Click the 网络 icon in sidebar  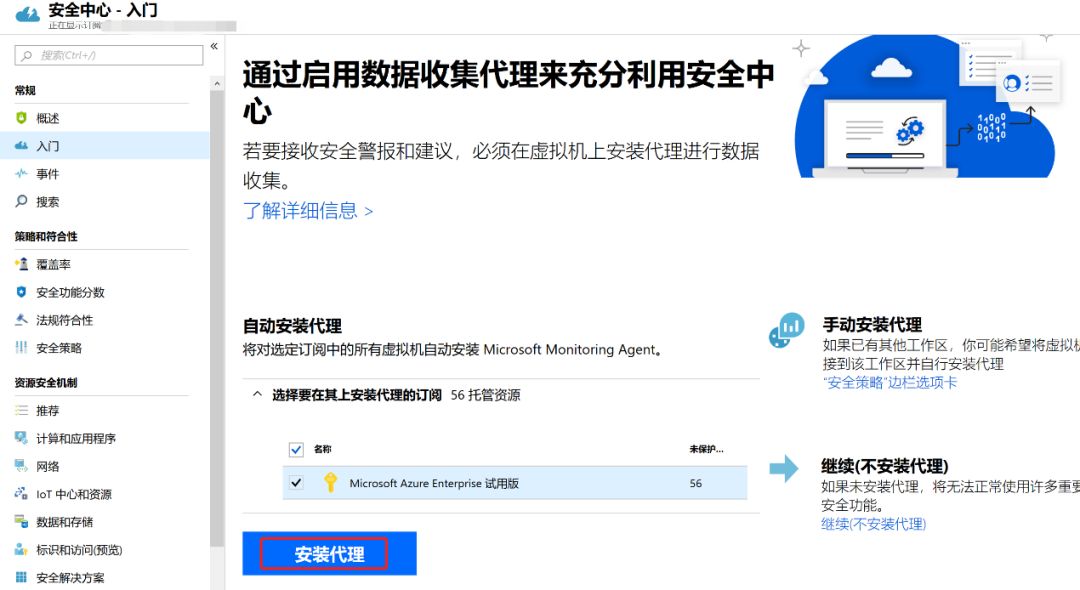(21, 466)
